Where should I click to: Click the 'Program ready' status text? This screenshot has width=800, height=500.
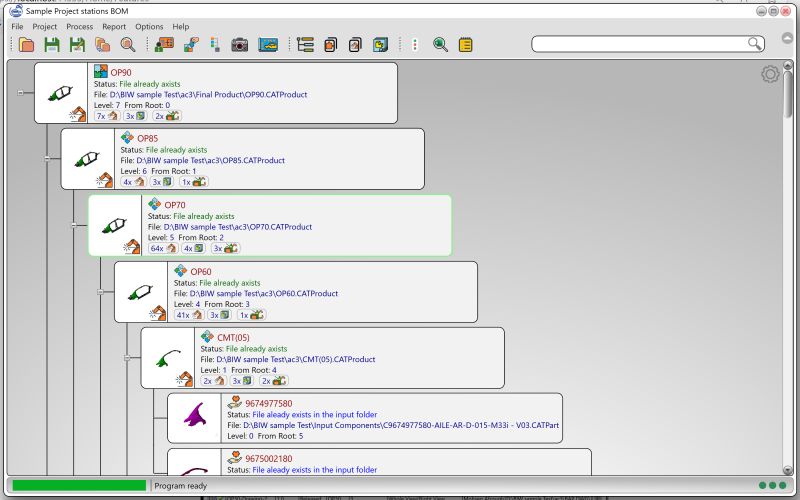181,486
